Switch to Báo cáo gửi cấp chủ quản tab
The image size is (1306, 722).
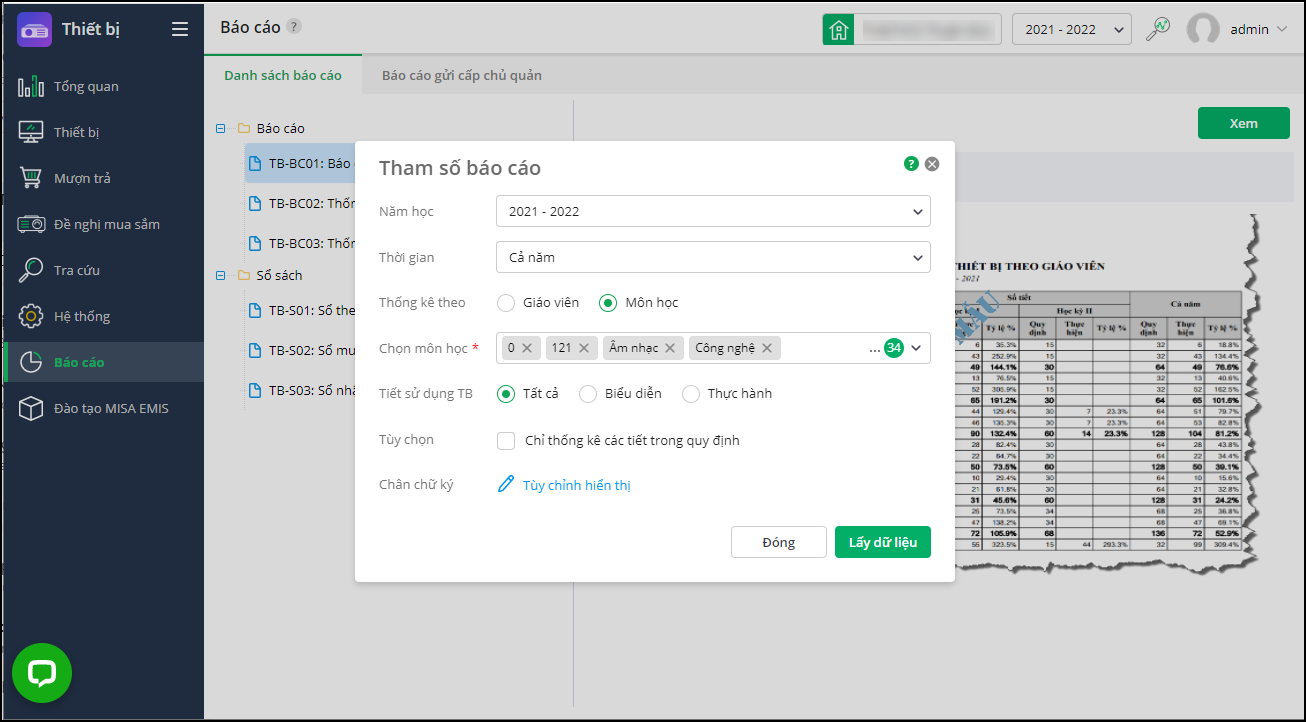[x=462, y=75]
